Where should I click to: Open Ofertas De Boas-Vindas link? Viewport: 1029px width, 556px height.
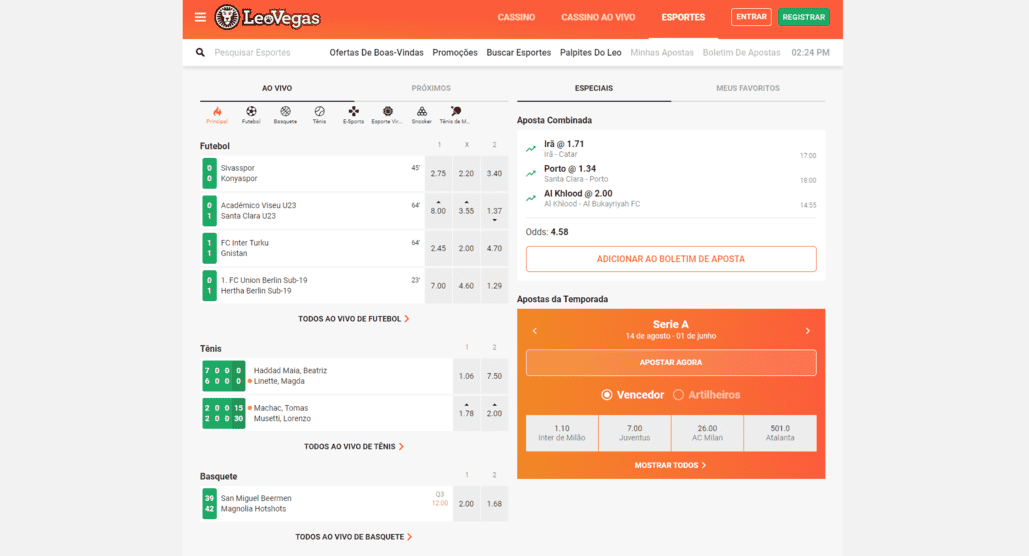(377, 53)
